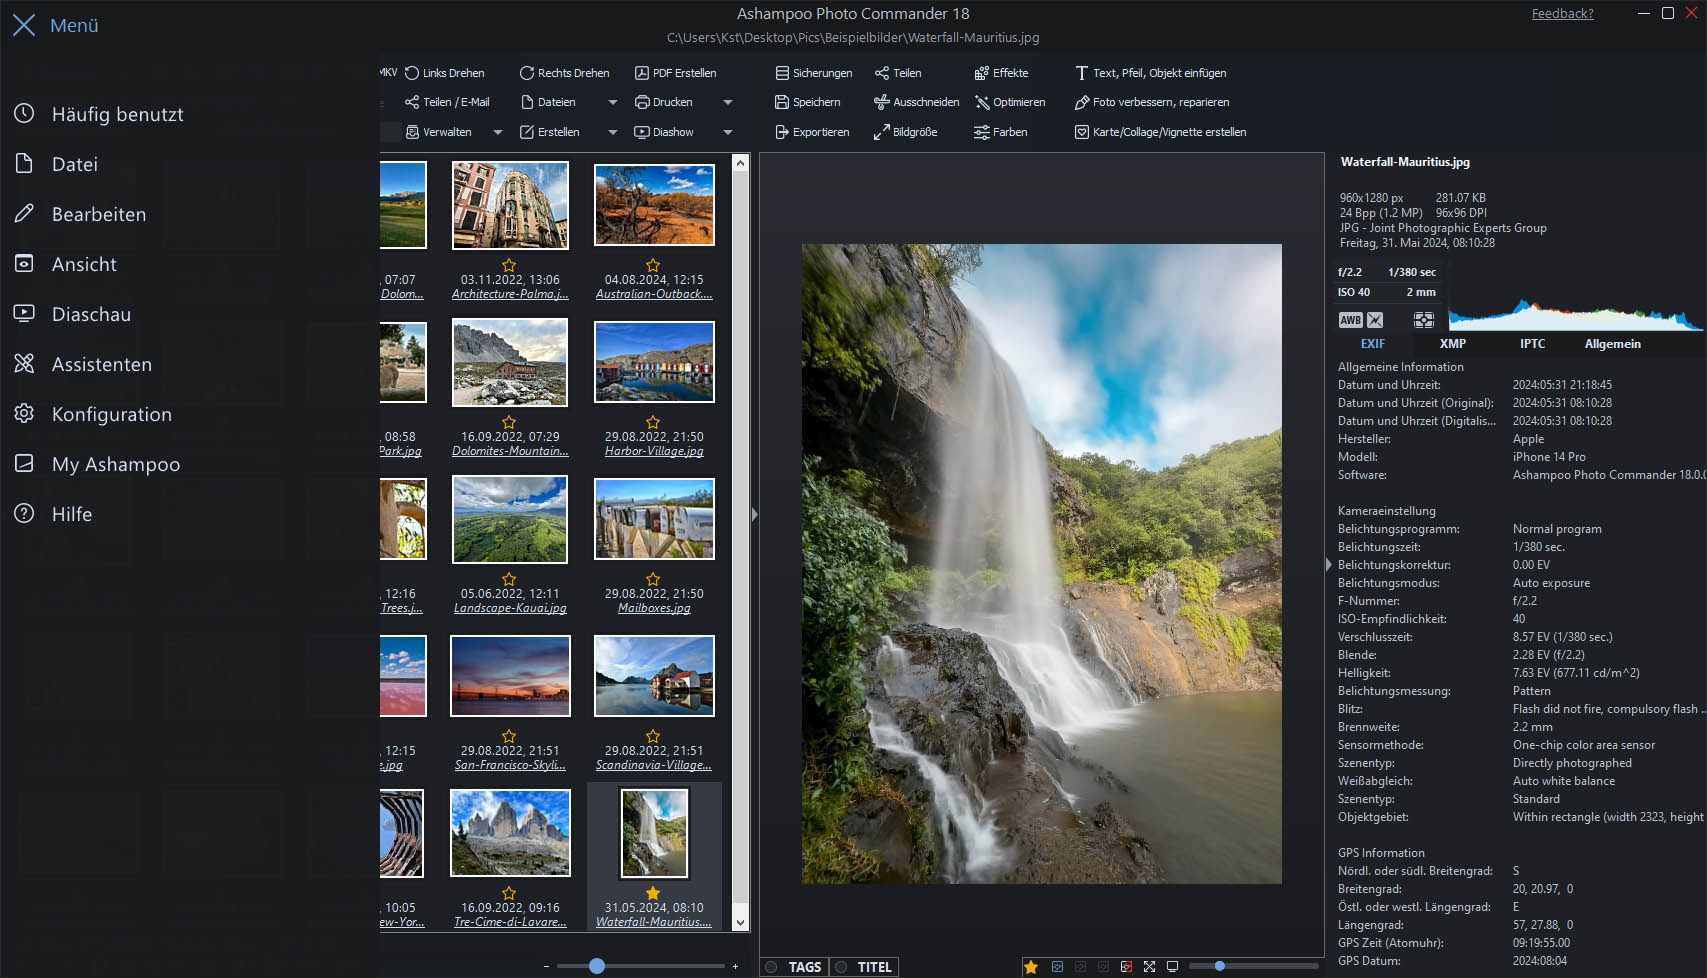Image resolution: width=1707 pixels, height=978 pixels.
Task: Open the Dateien dropdown arrow
Action: (x=612, y=102)
